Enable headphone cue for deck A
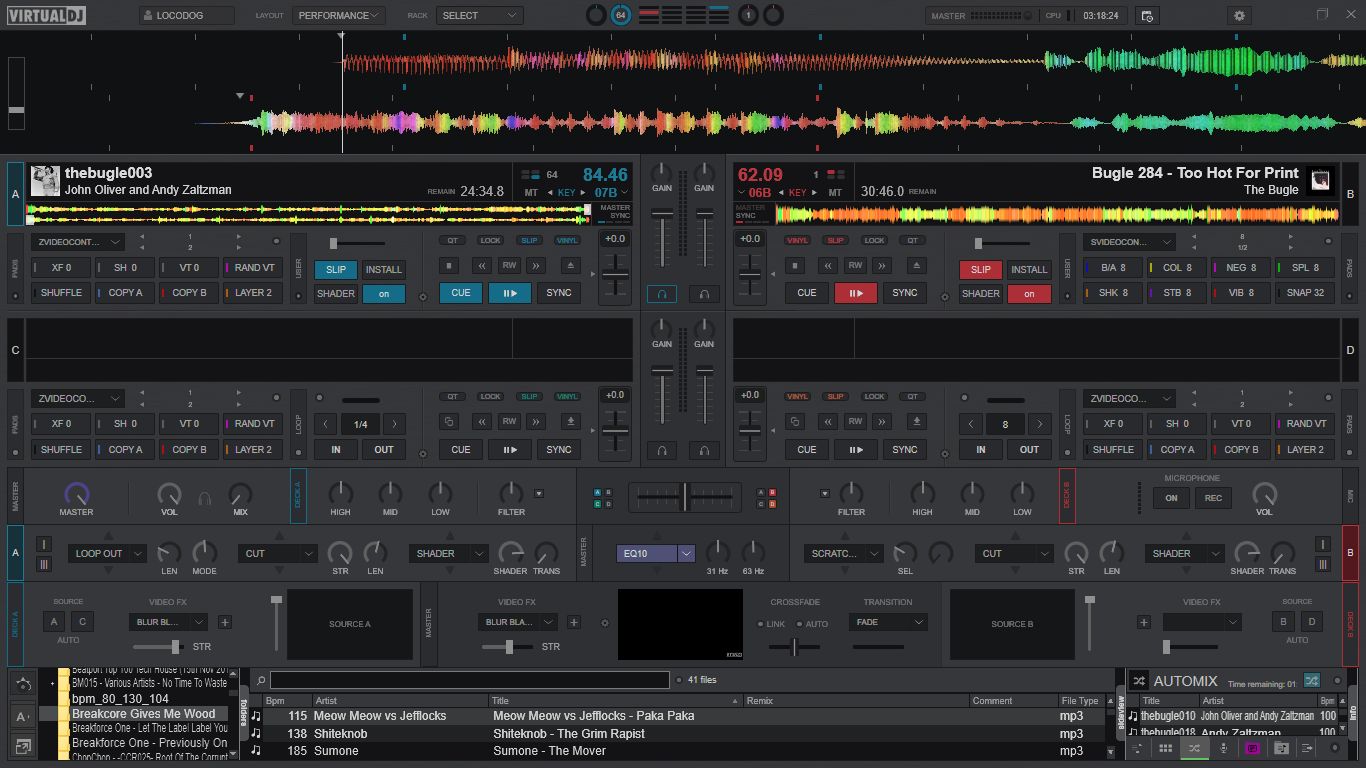This screenshot has width=1366, height=768. point(662,294)
